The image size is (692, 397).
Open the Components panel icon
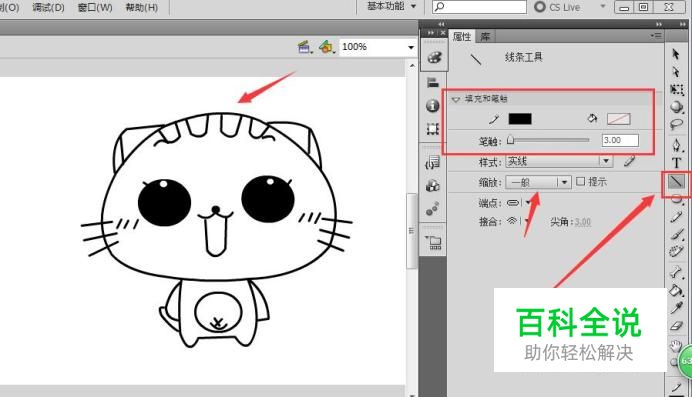(433, 186)
